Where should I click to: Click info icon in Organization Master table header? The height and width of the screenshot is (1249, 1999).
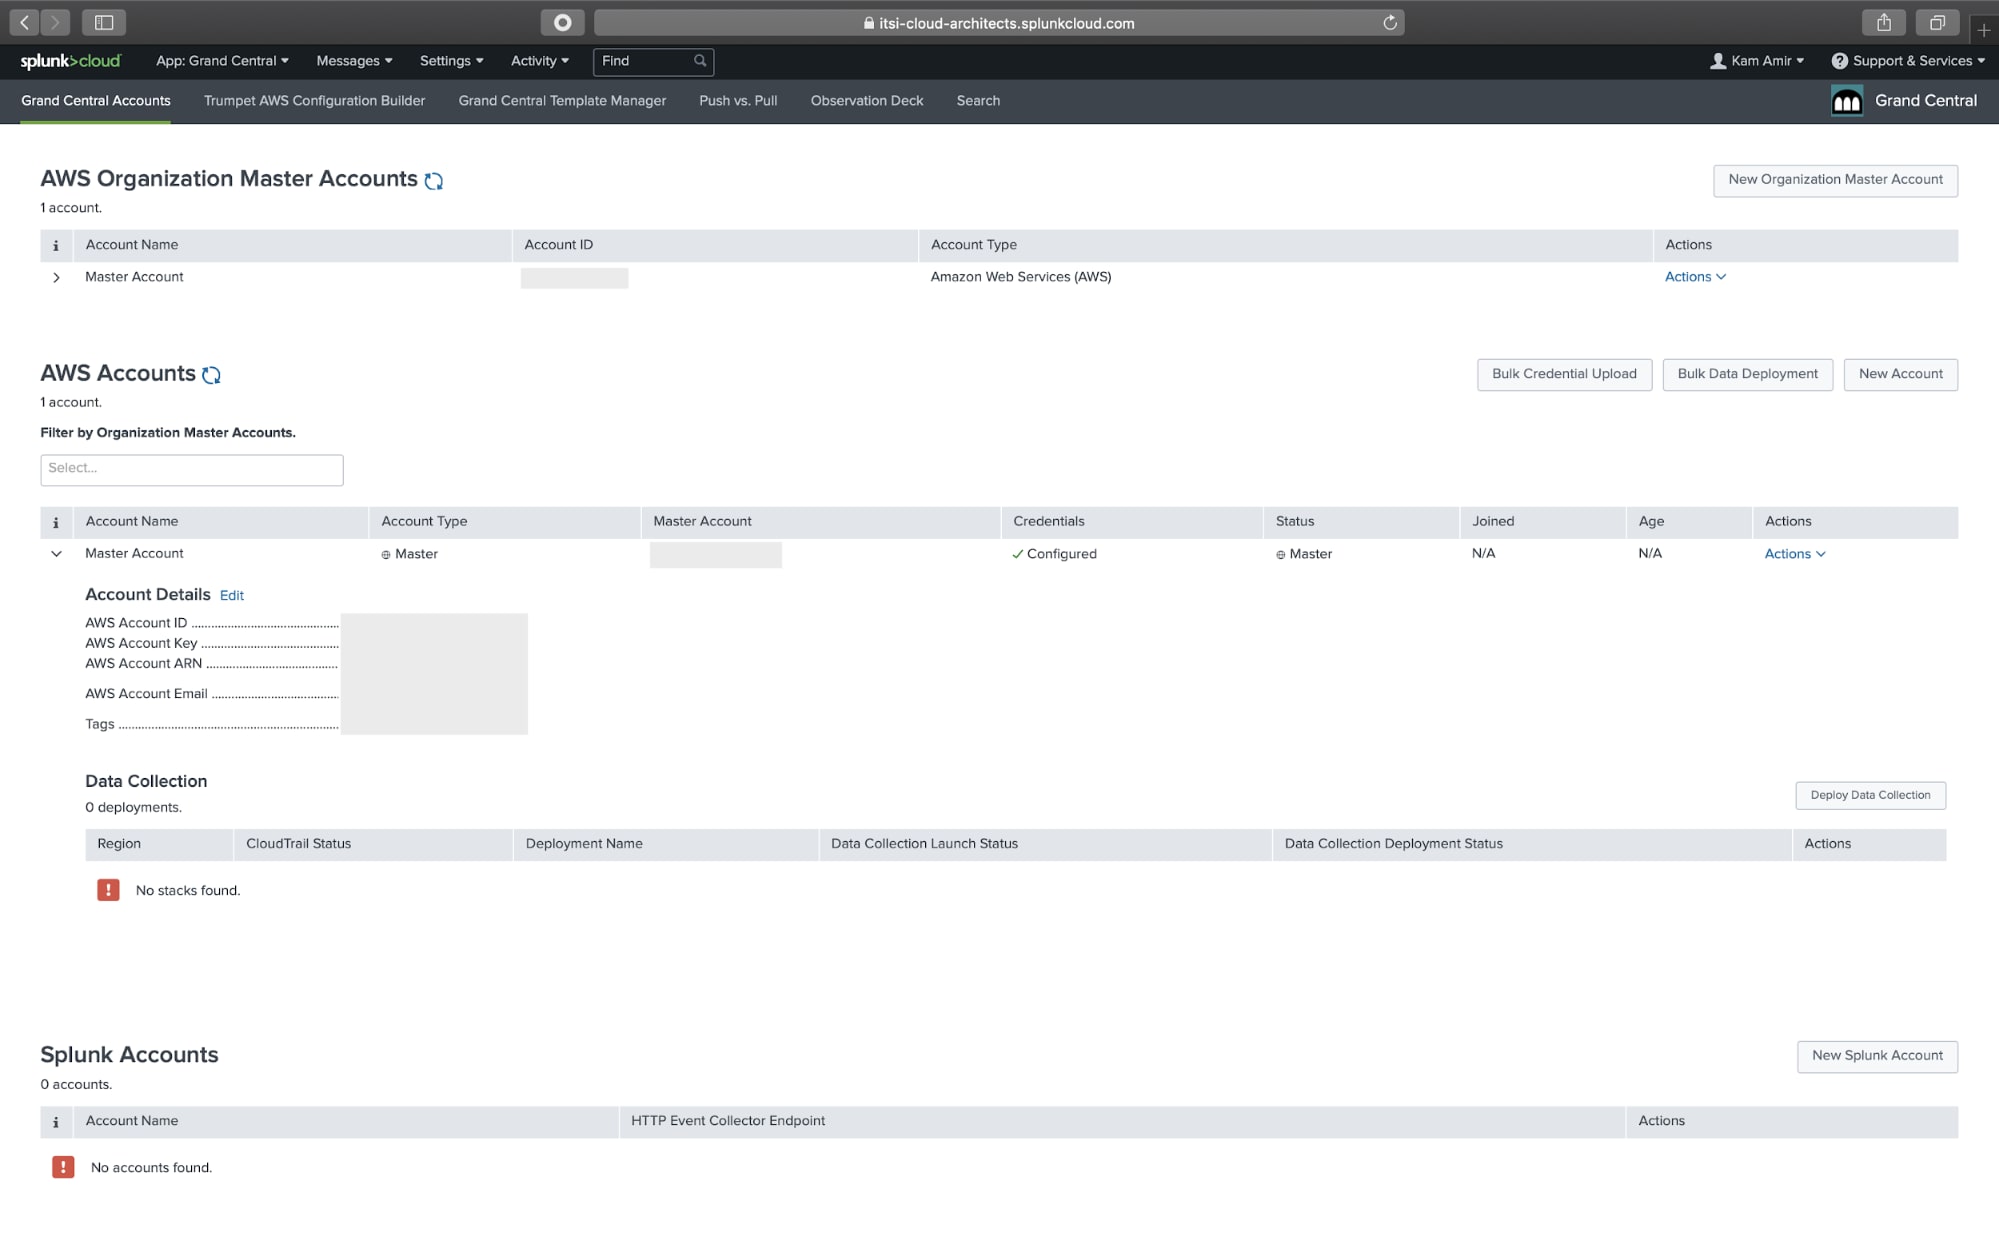(56, 245)
